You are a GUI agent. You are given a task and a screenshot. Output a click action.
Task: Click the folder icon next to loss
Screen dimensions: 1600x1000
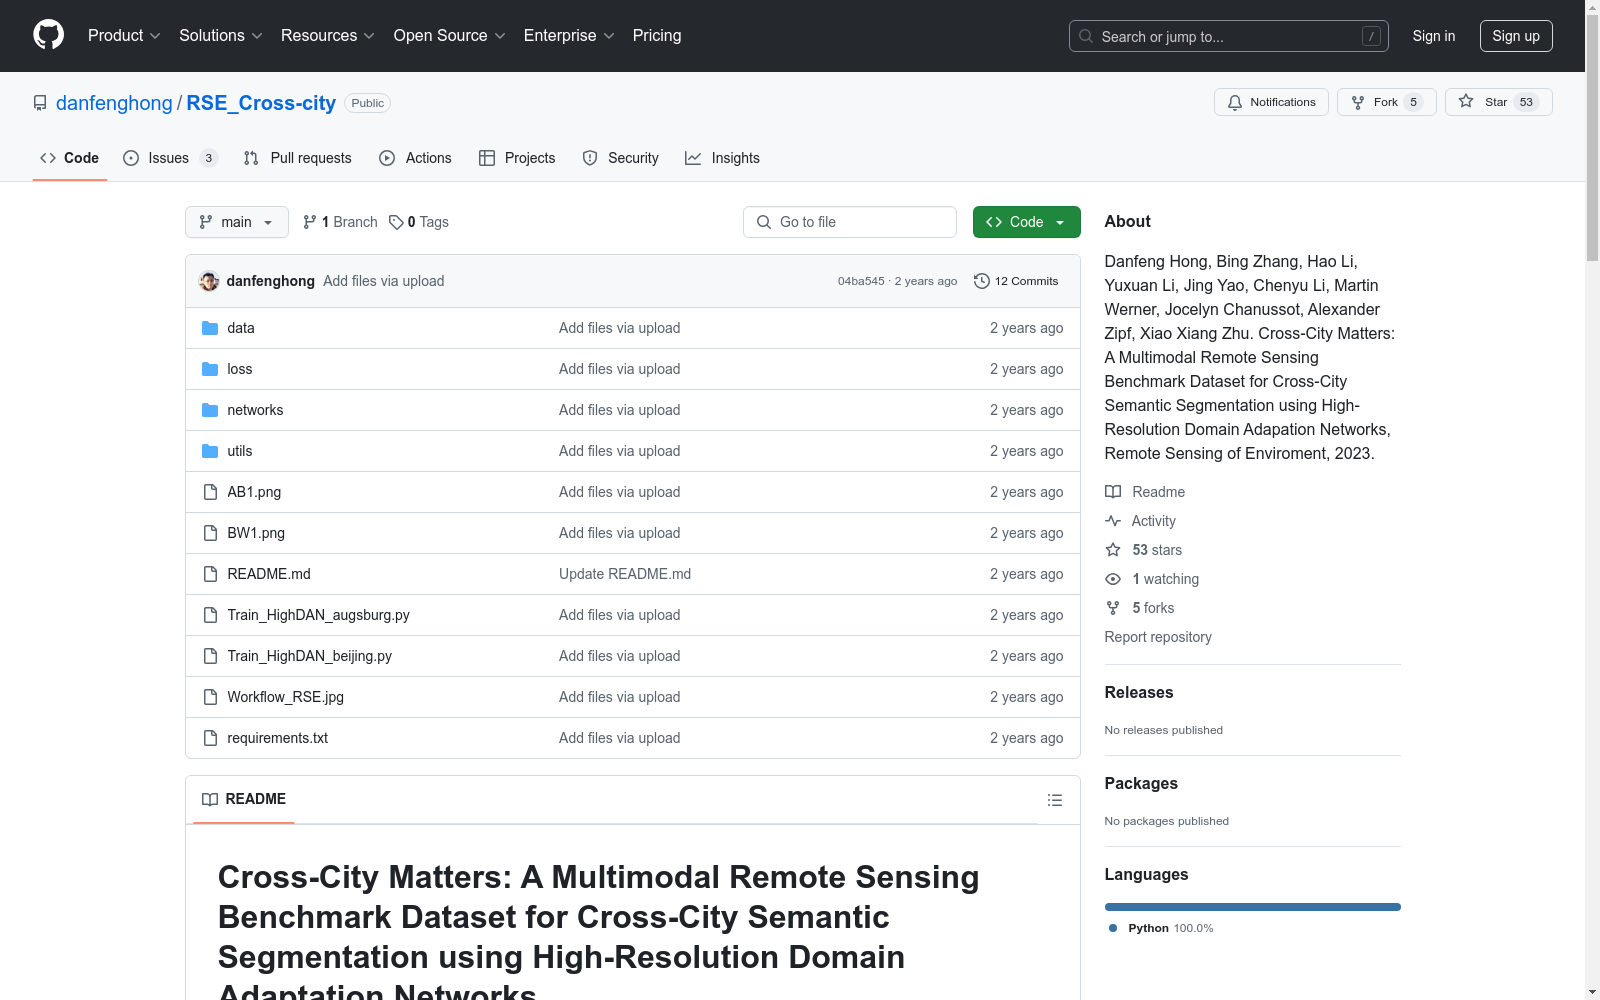210,369
